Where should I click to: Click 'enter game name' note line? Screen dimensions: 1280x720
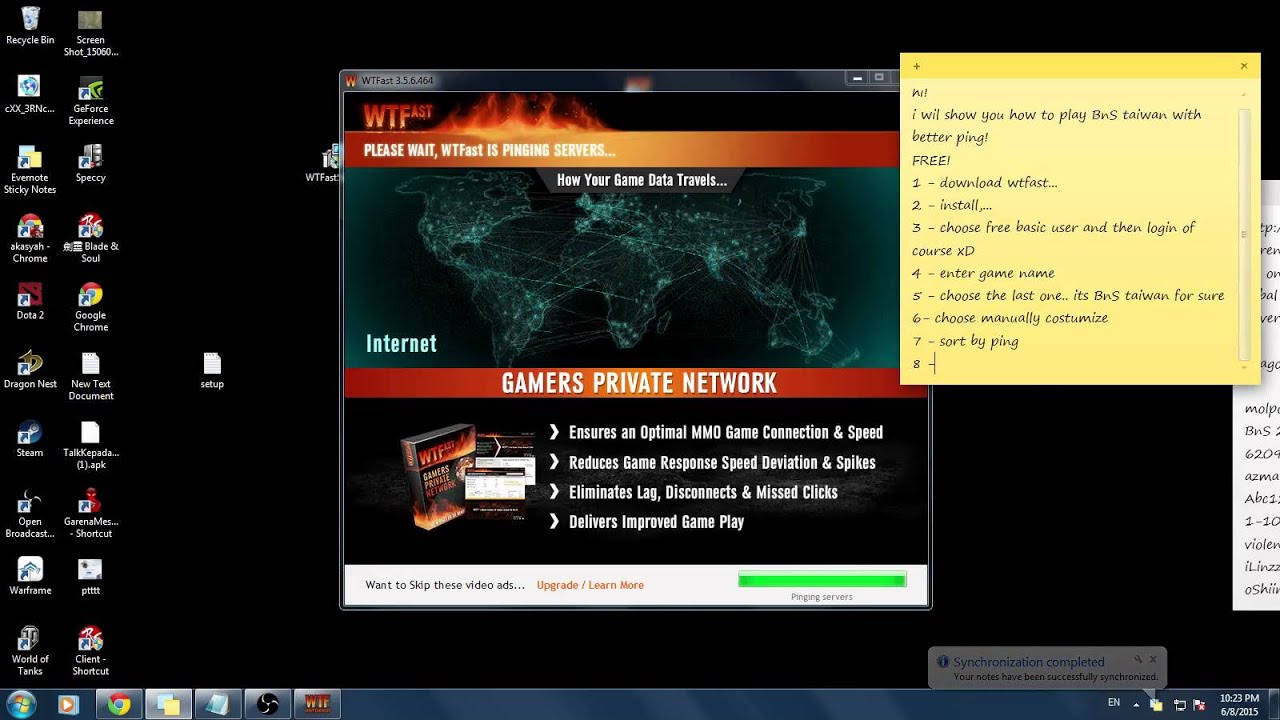tap(983, 273)
